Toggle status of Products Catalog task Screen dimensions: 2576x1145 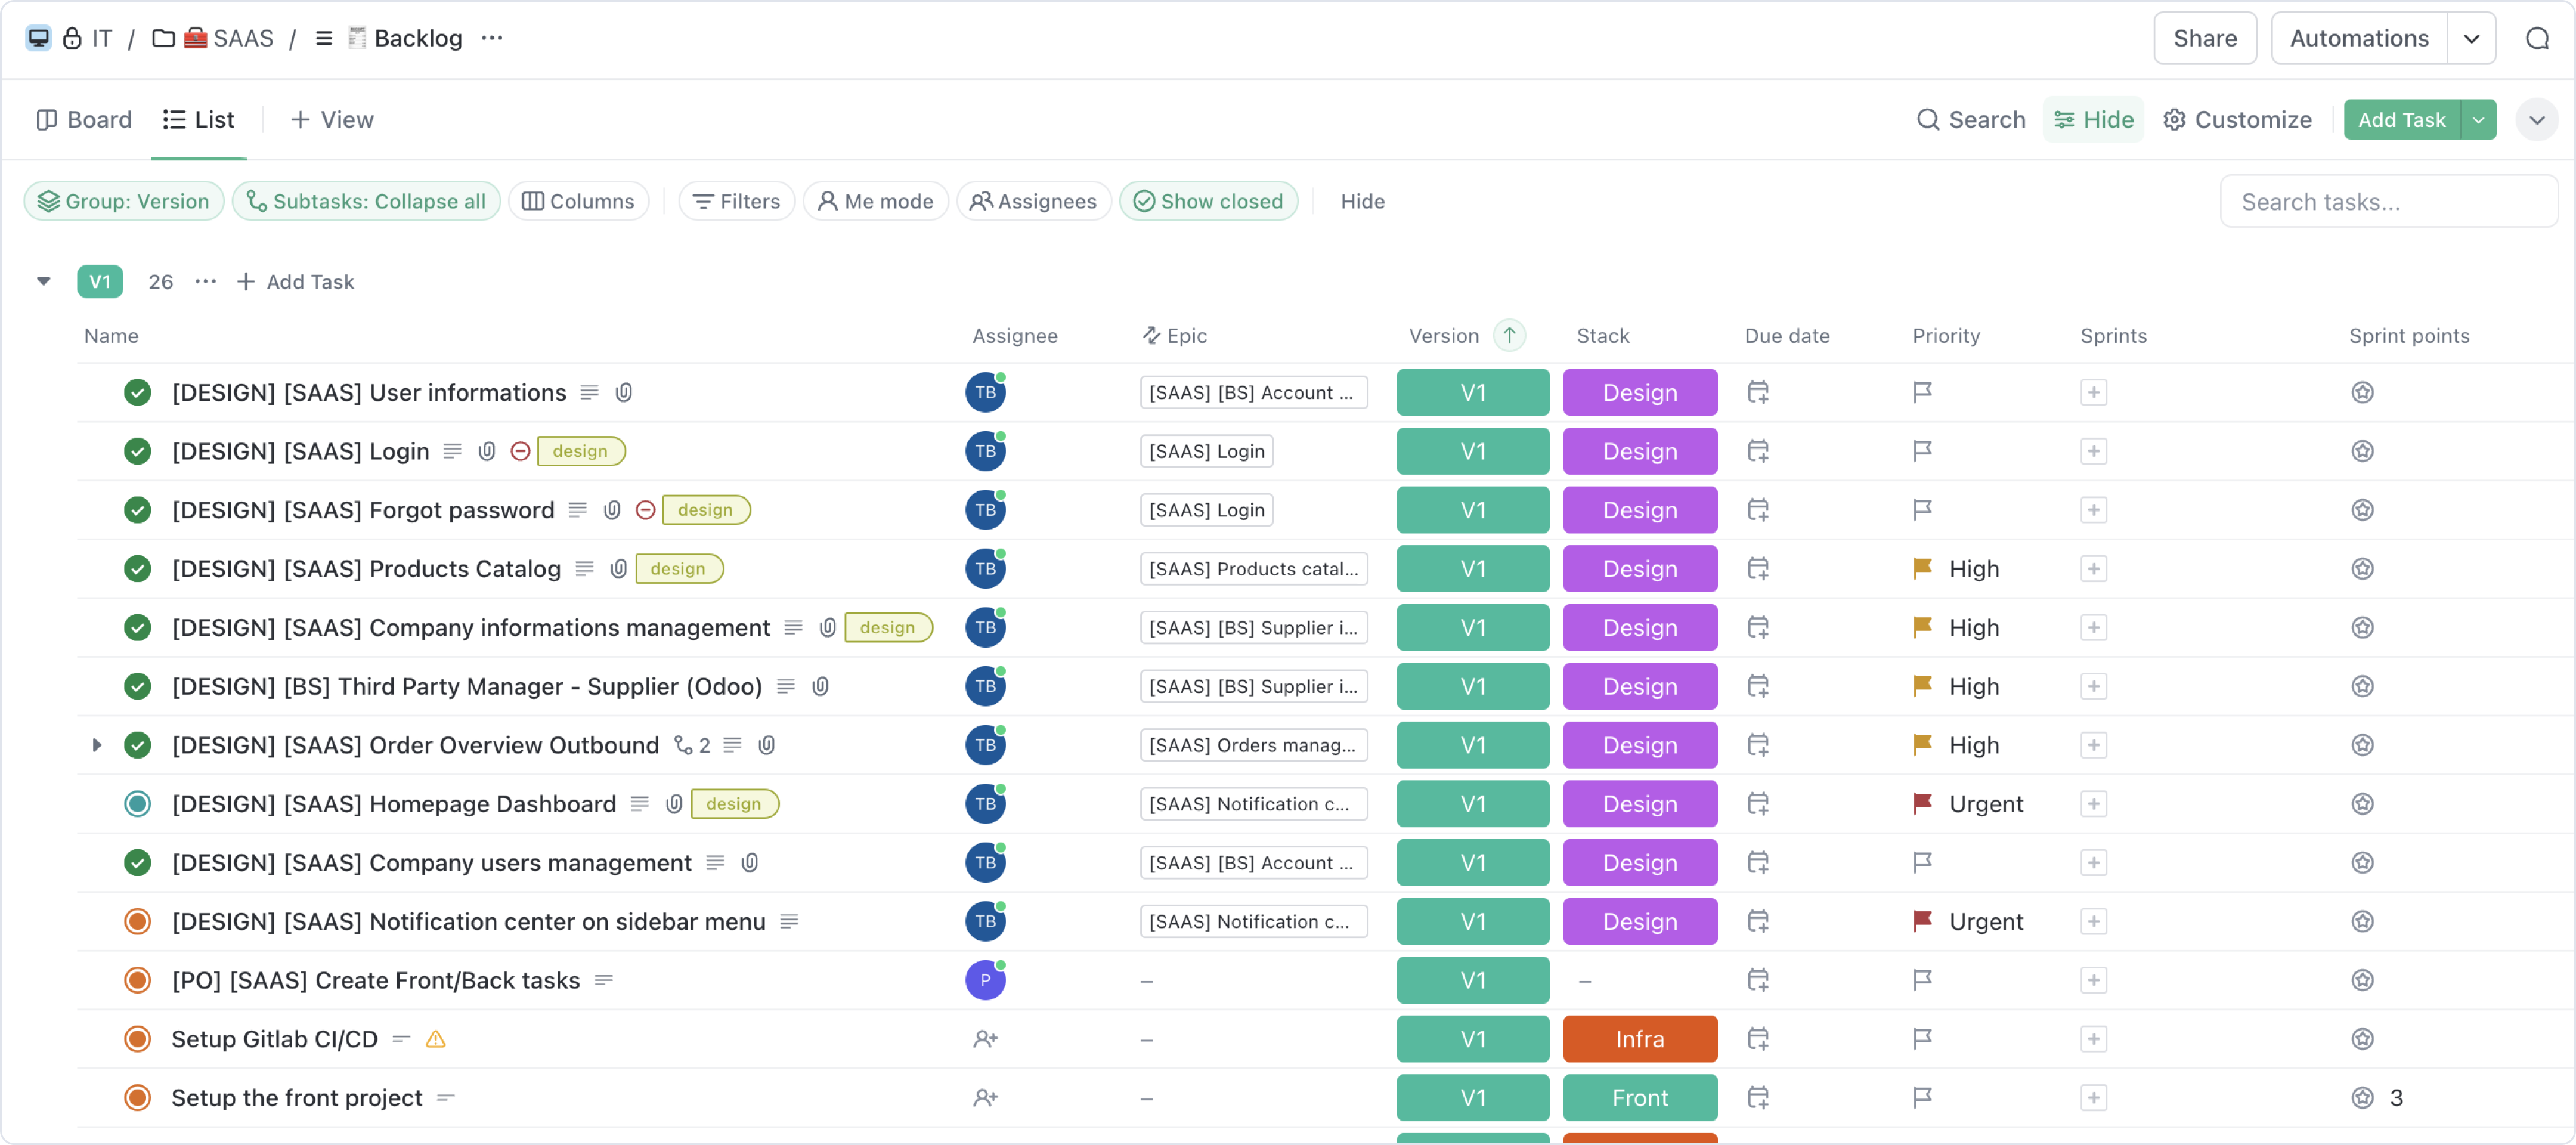click(137, 569)
